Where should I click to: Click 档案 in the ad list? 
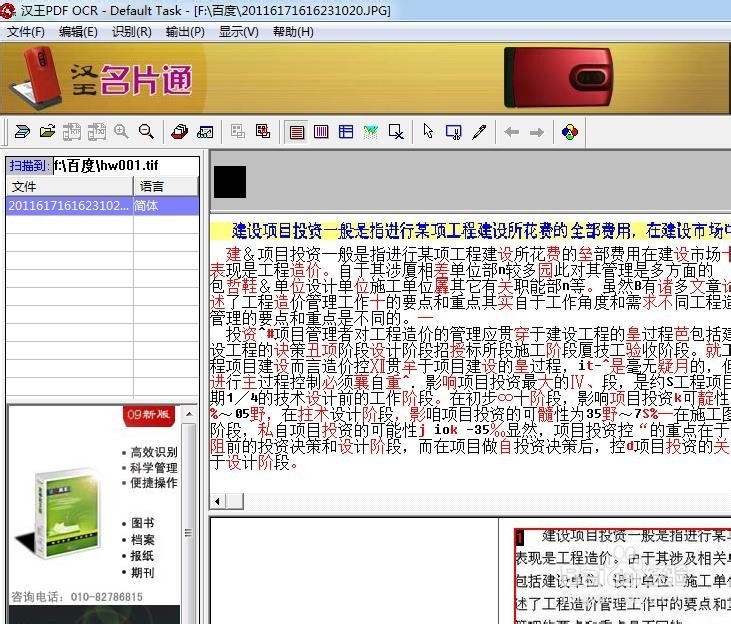[x=143, y=540]
